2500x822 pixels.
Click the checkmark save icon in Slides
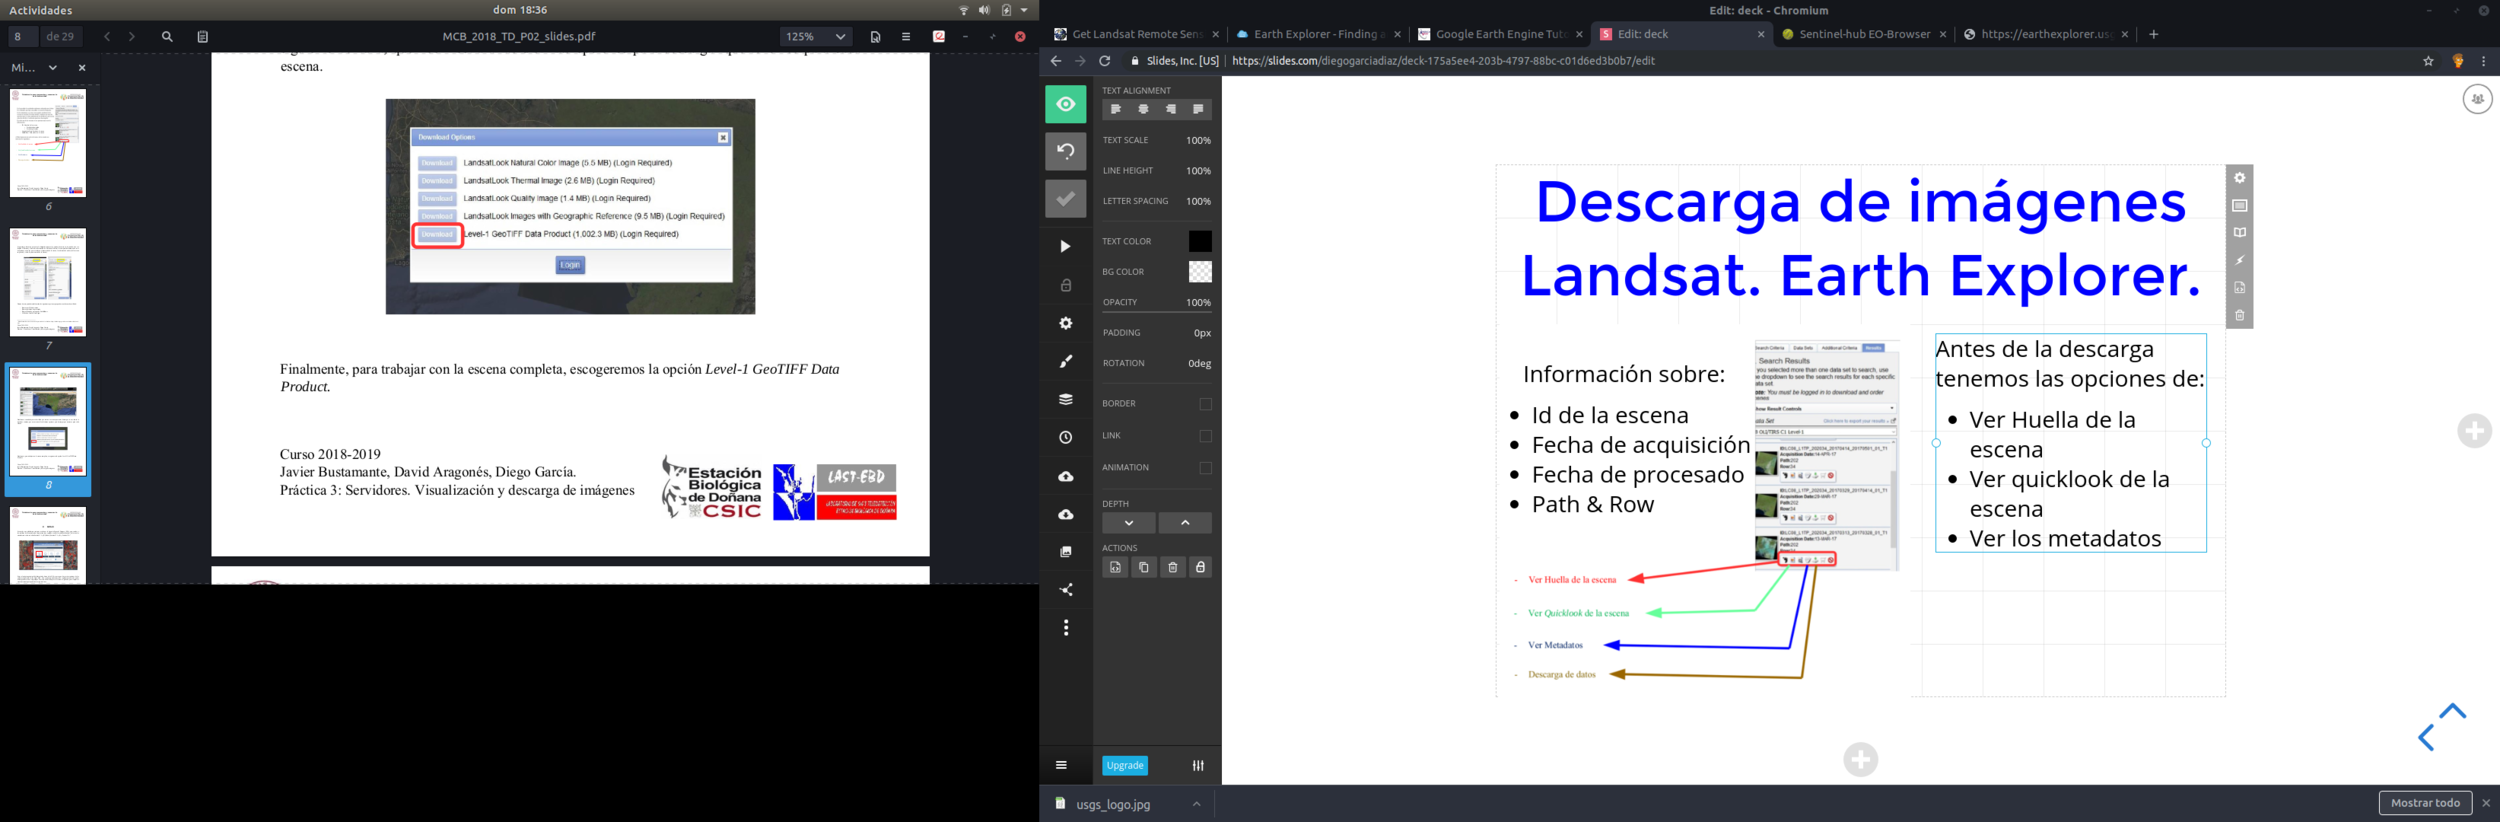coord(1065,198)
